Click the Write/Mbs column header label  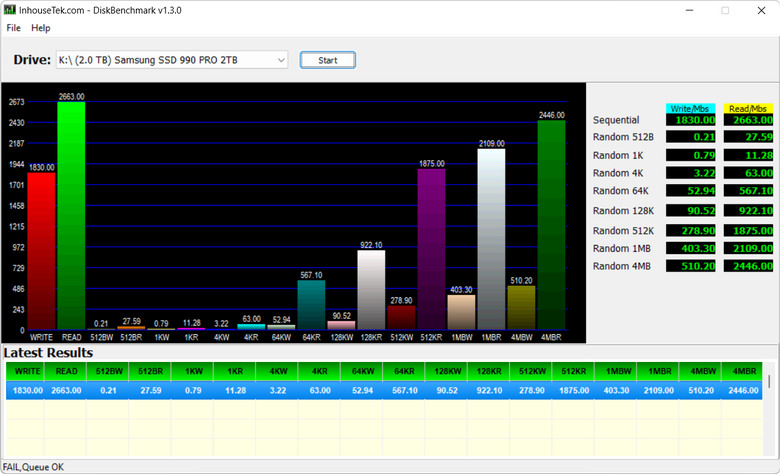690,108
